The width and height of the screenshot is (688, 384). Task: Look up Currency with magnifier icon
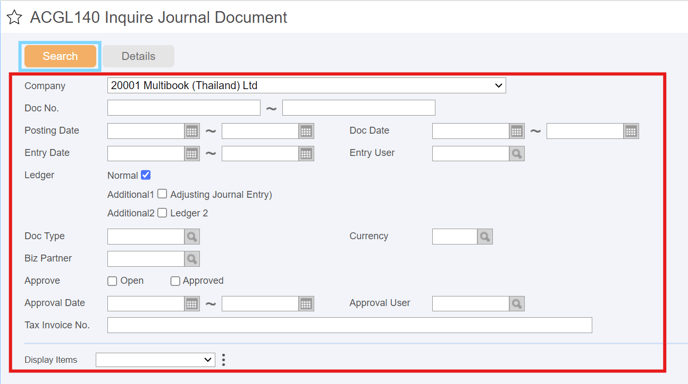pyautogui.click(x=484, y=237)
